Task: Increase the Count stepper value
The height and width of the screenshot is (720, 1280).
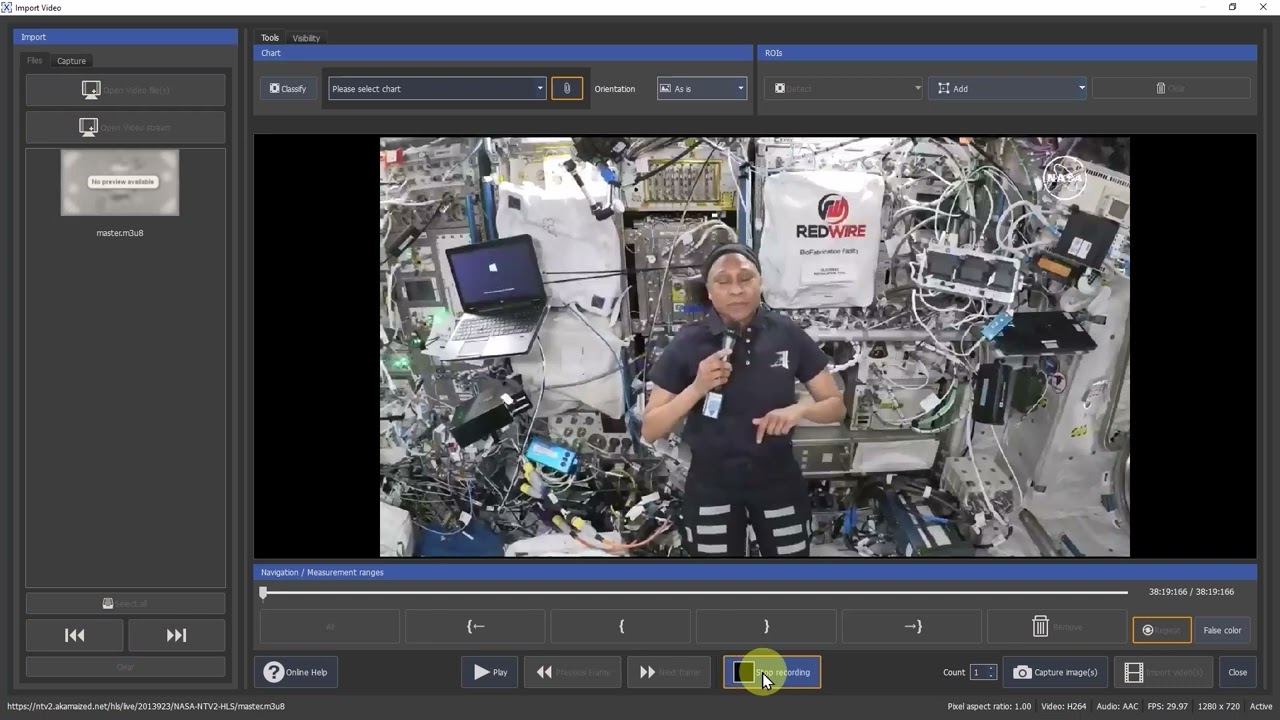Action: [991, 668]
